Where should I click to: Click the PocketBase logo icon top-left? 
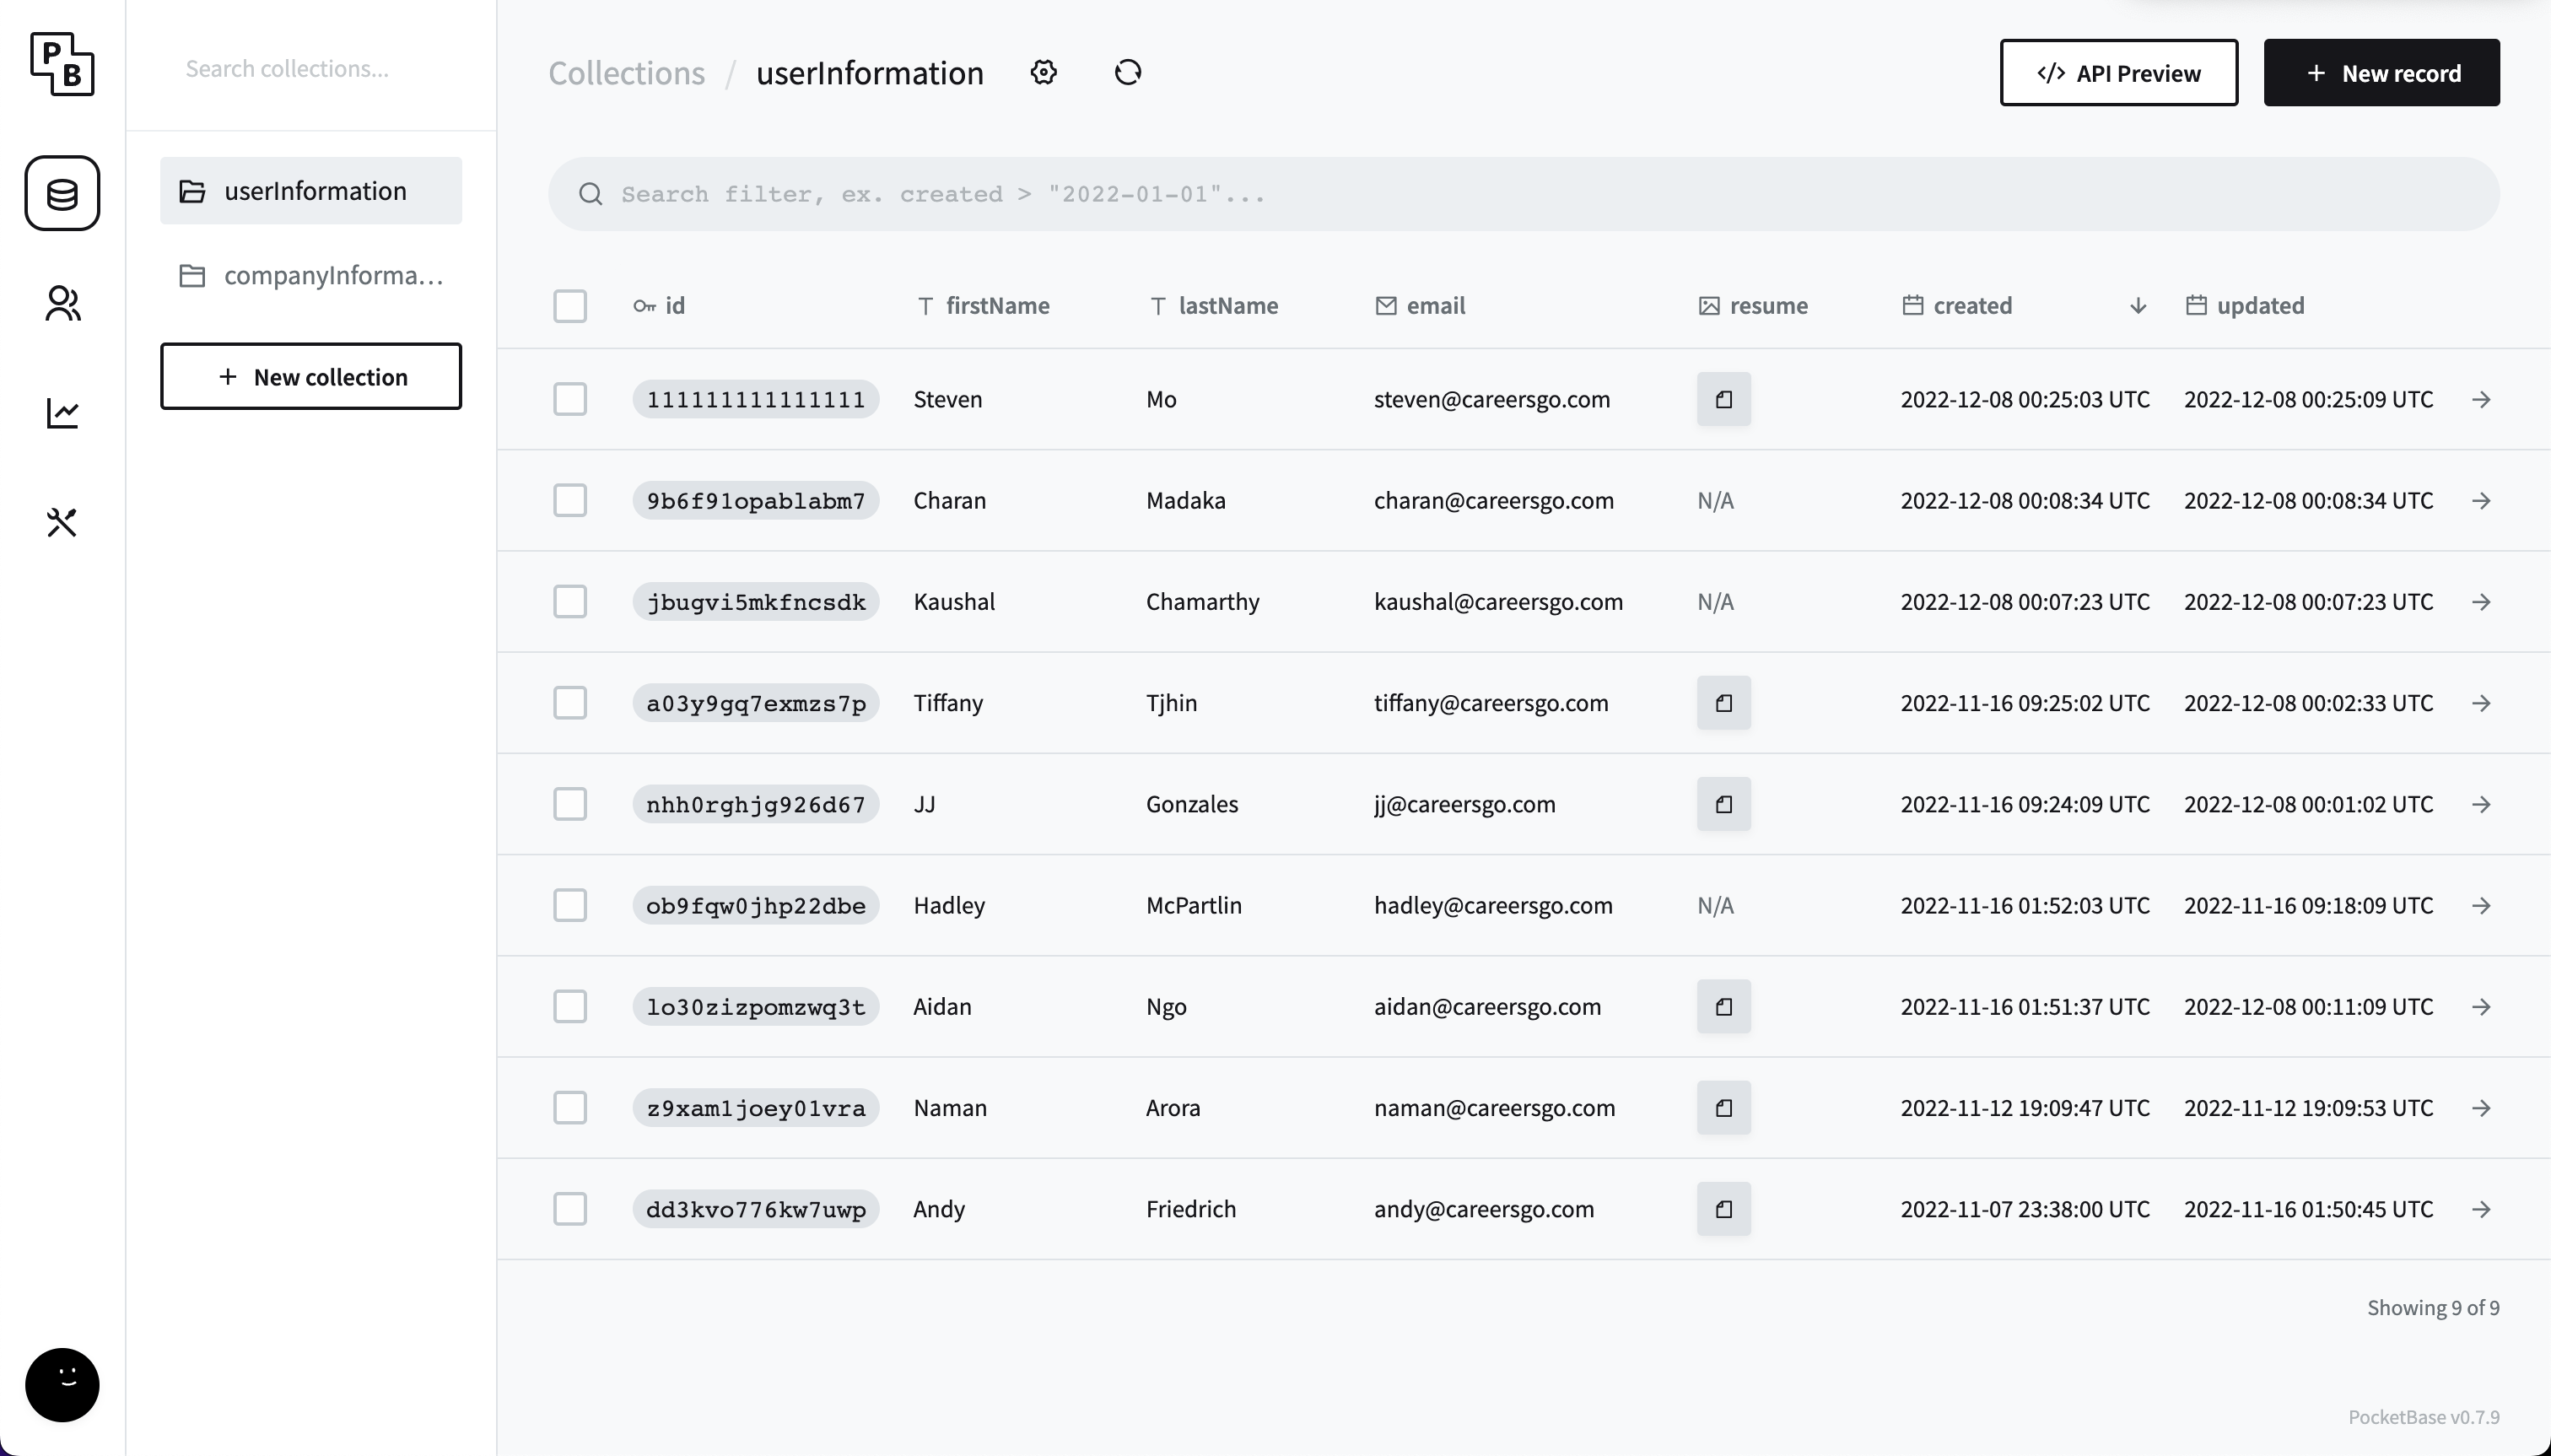[63, 65]
